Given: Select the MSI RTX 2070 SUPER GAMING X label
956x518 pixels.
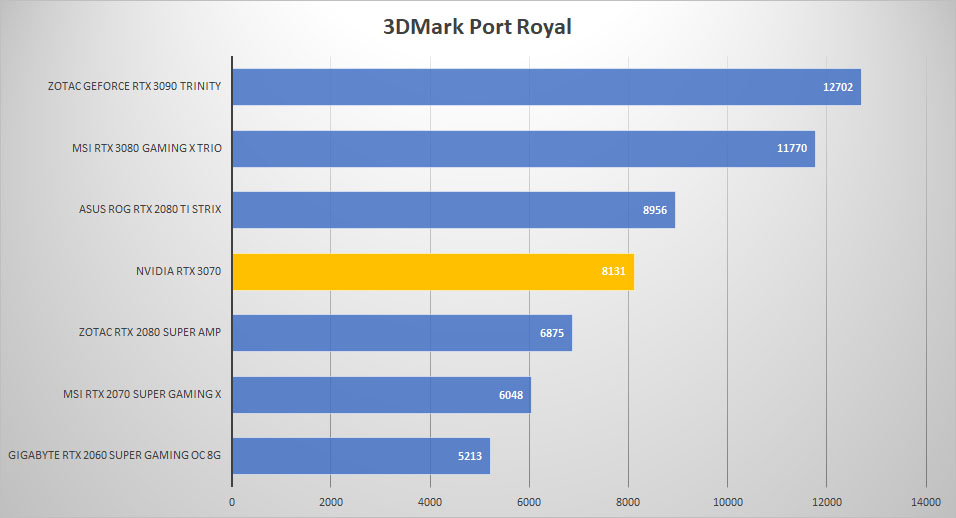Looking at the screenshot, I should [x=142, y=394].
